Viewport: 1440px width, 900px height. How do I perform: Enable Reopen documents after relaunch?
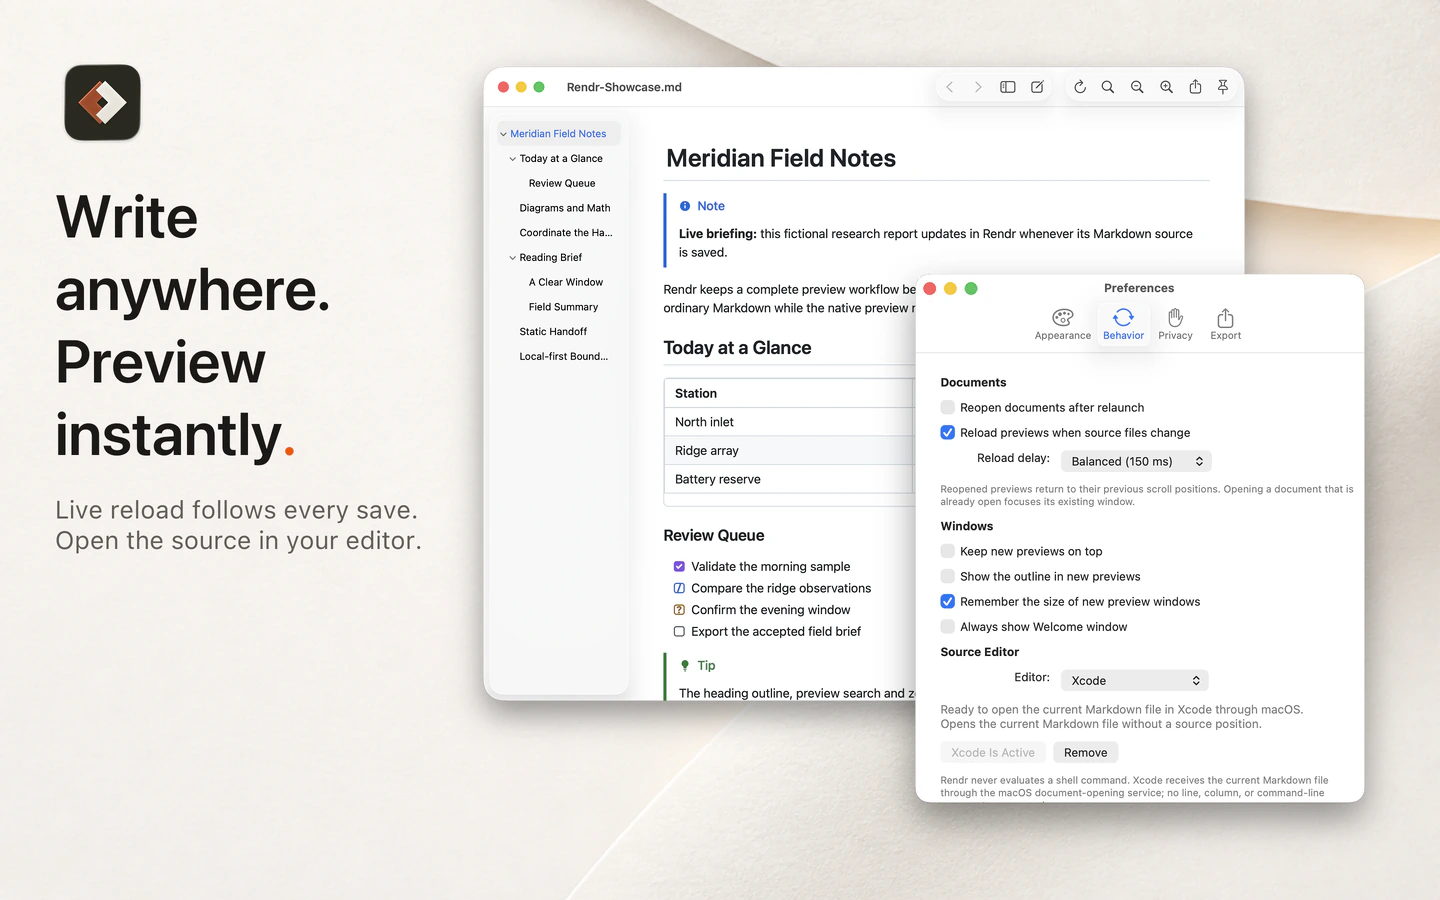pyautogui.click(x=947, y=407)
